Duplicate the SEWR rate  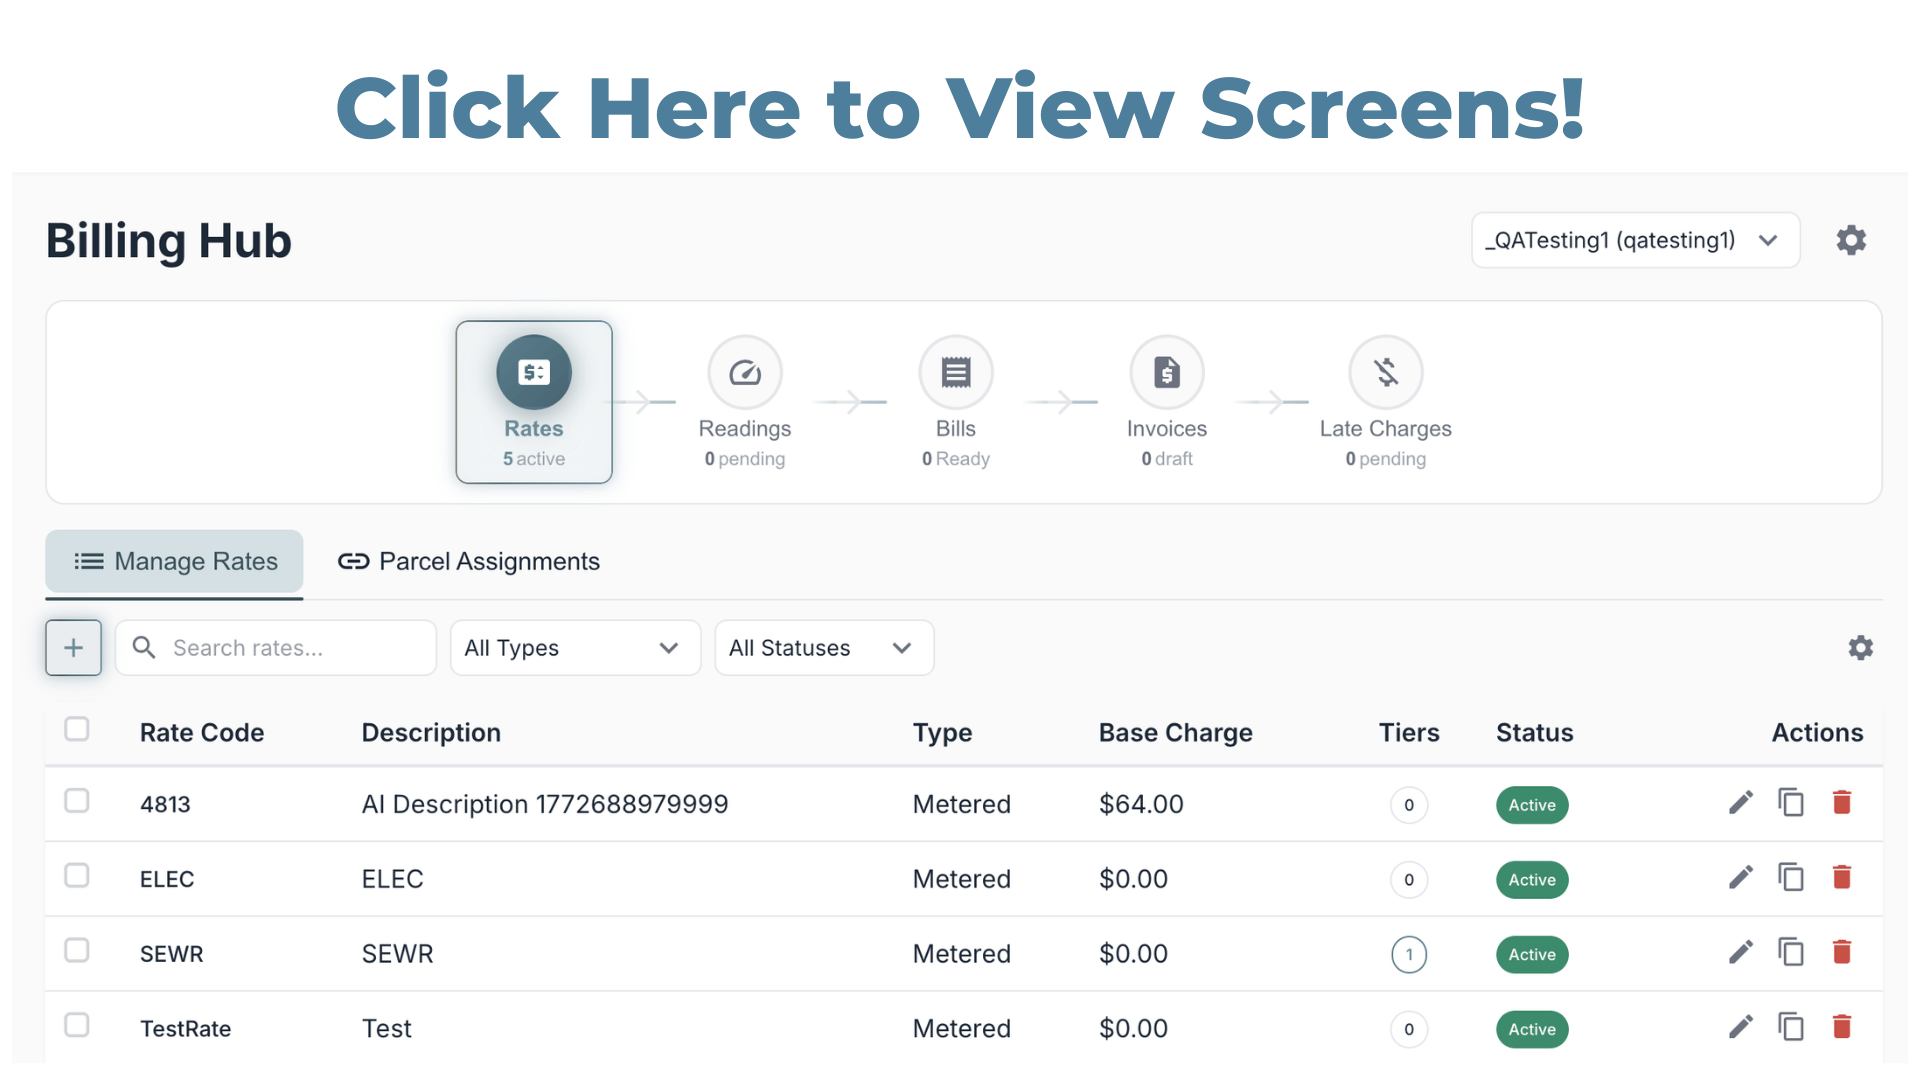(x=1791, y=952)
